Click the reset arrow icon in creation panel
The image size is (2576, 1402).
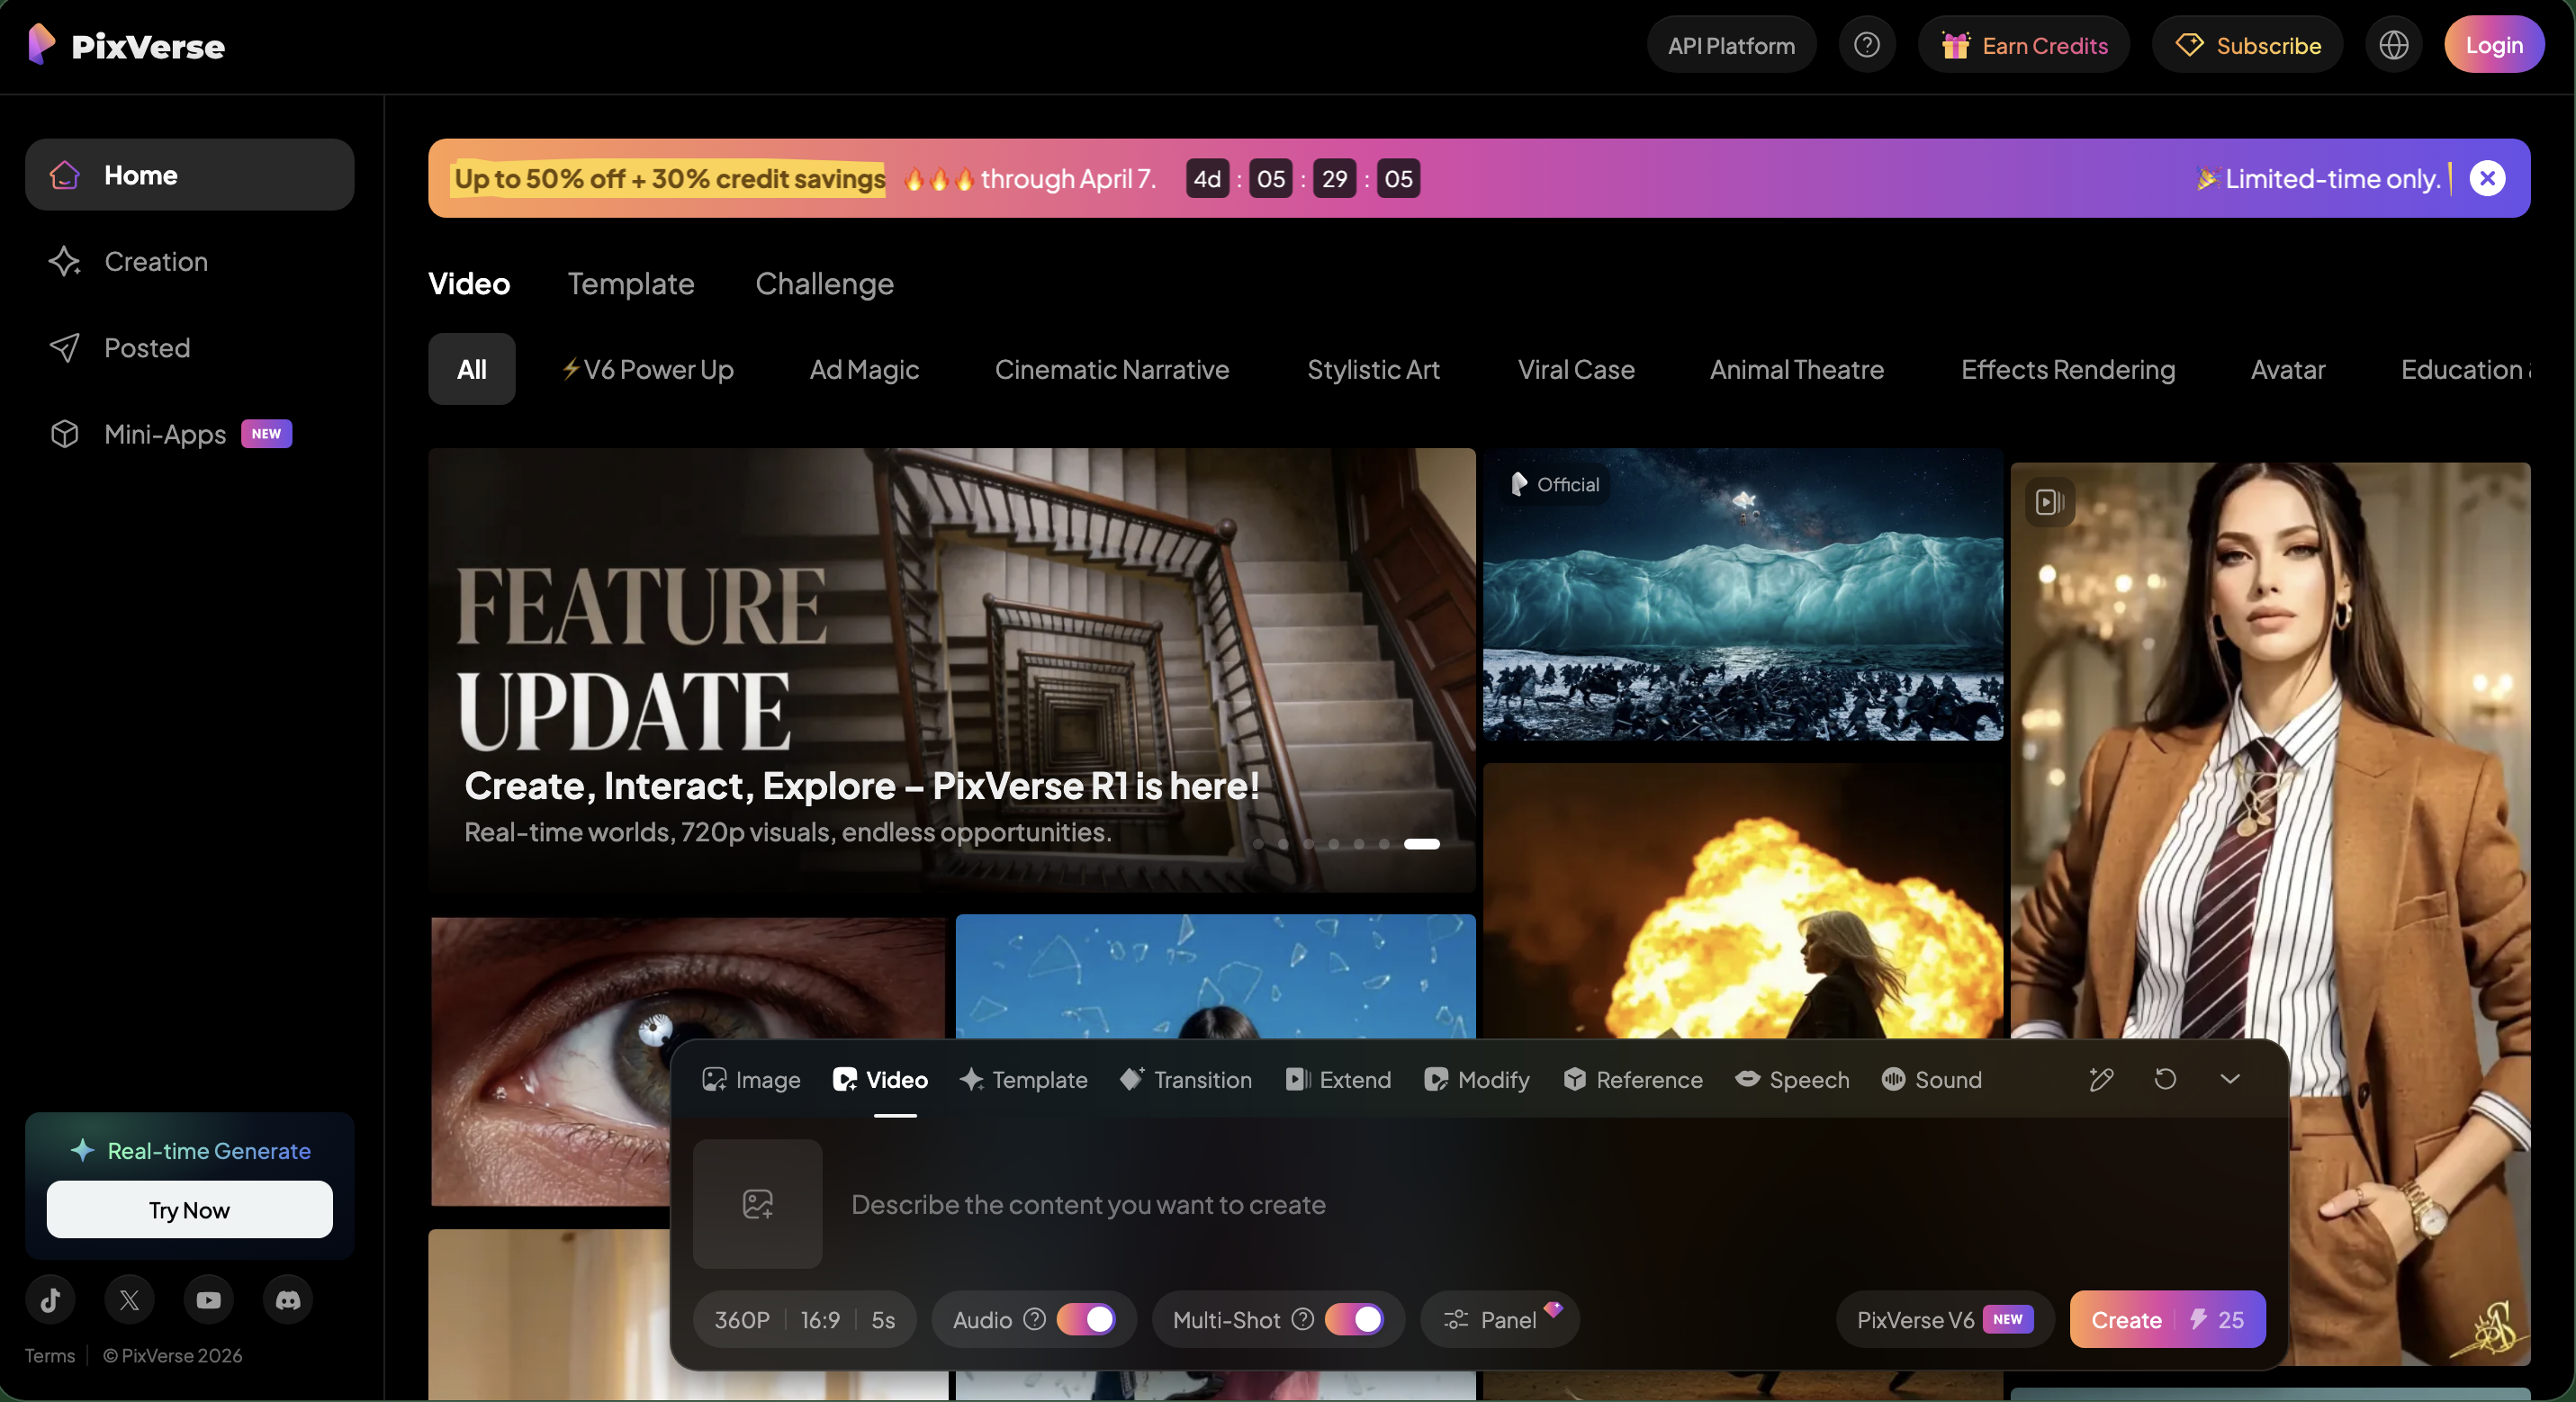point(2165,1079)
